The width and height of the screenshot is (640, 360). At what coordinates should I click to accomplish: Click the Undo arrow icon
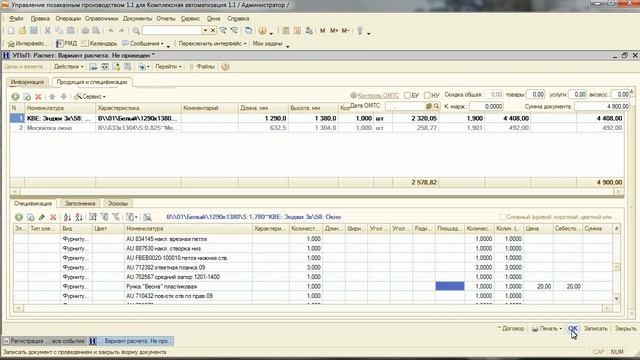[x=111, y=31]
